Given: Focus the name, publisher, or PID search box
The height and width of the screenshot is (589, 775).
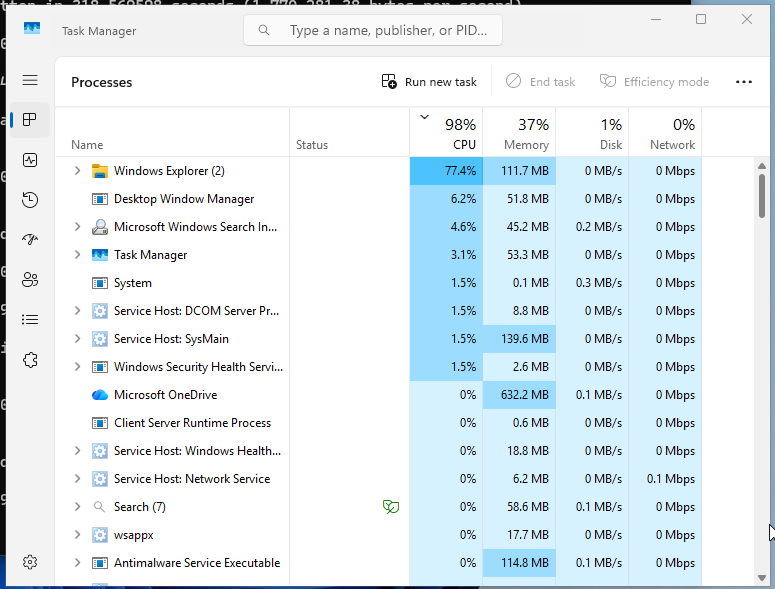Looking at the screenshot, I should [x=373, y=30].
